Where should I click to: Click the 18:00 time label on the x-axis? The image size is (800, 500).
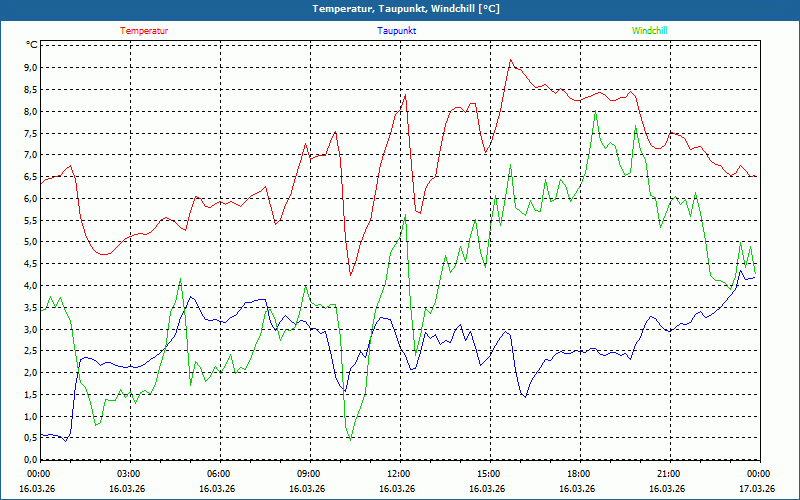pyautogui.click(x=578, y=474)
